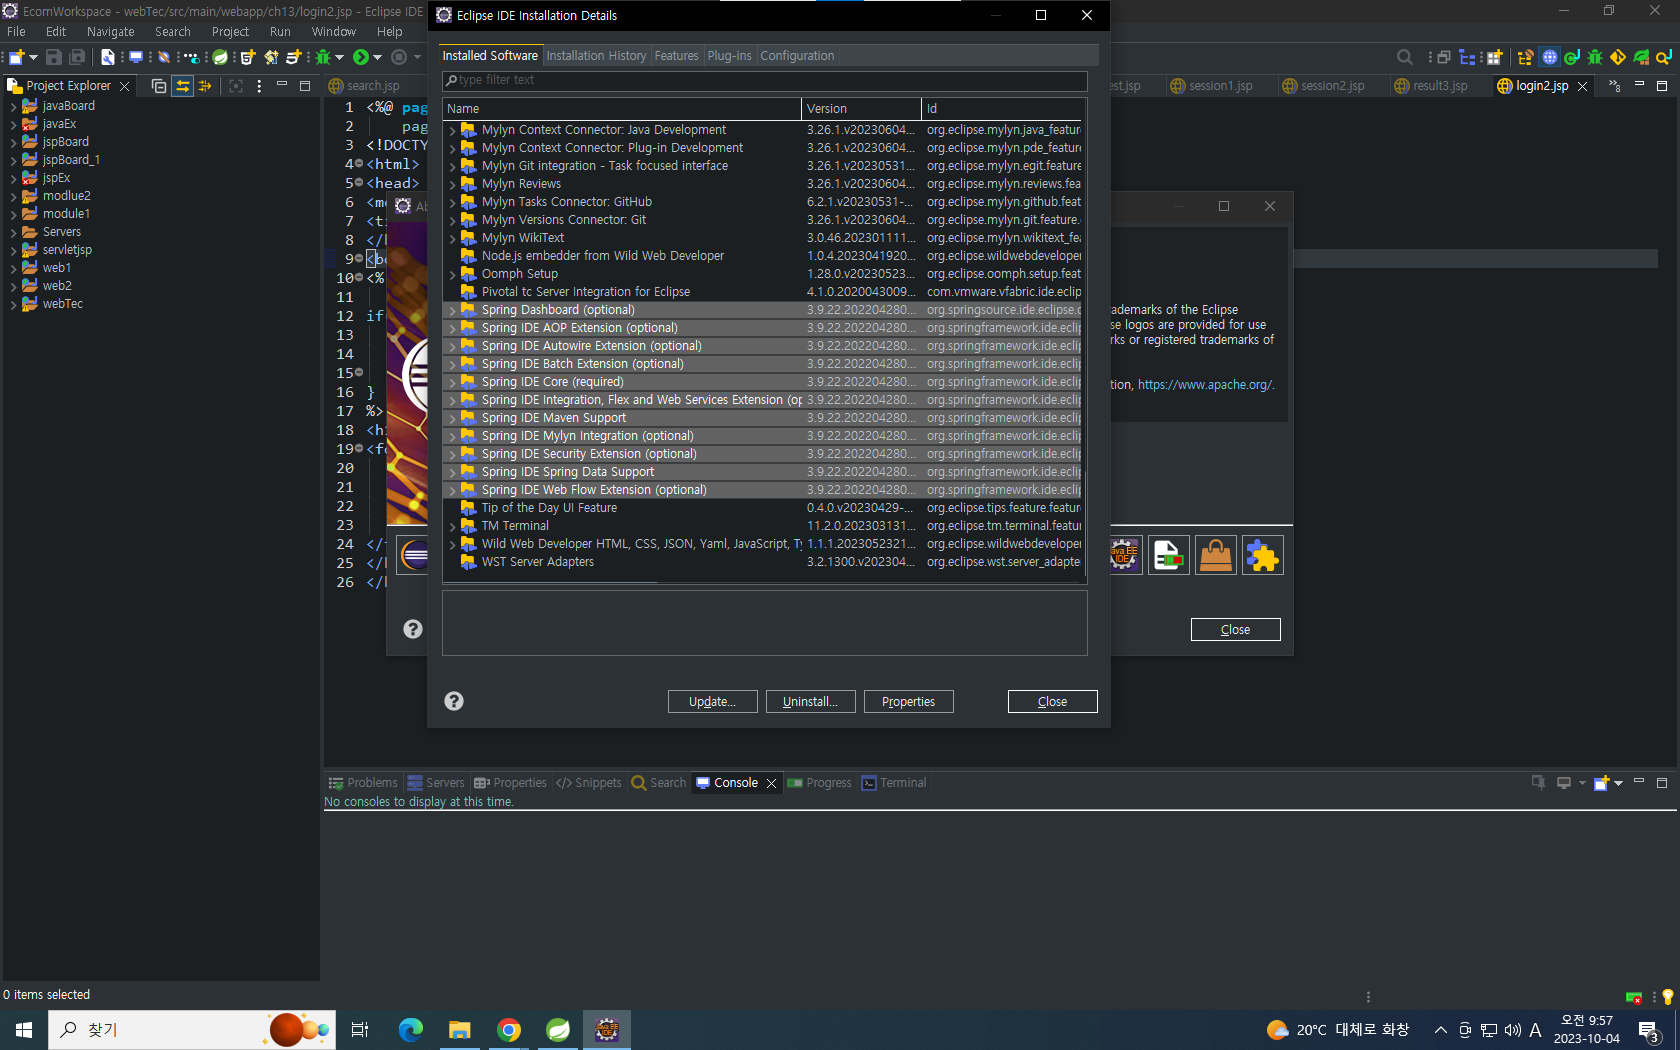1680x1050 pixels.
Task: Click the Uninstall... button
Action: pos(810,702)
